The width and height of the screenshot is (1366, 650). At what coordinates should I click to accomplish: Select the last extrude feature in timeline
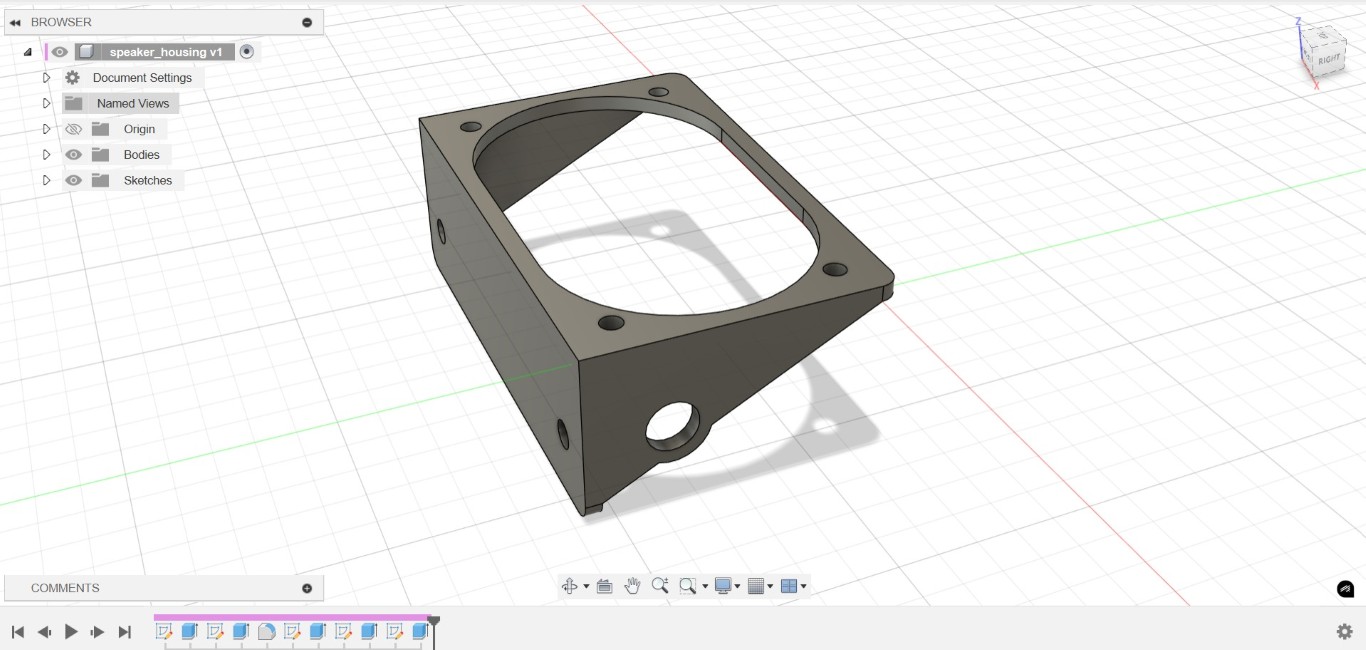(420, 631)
